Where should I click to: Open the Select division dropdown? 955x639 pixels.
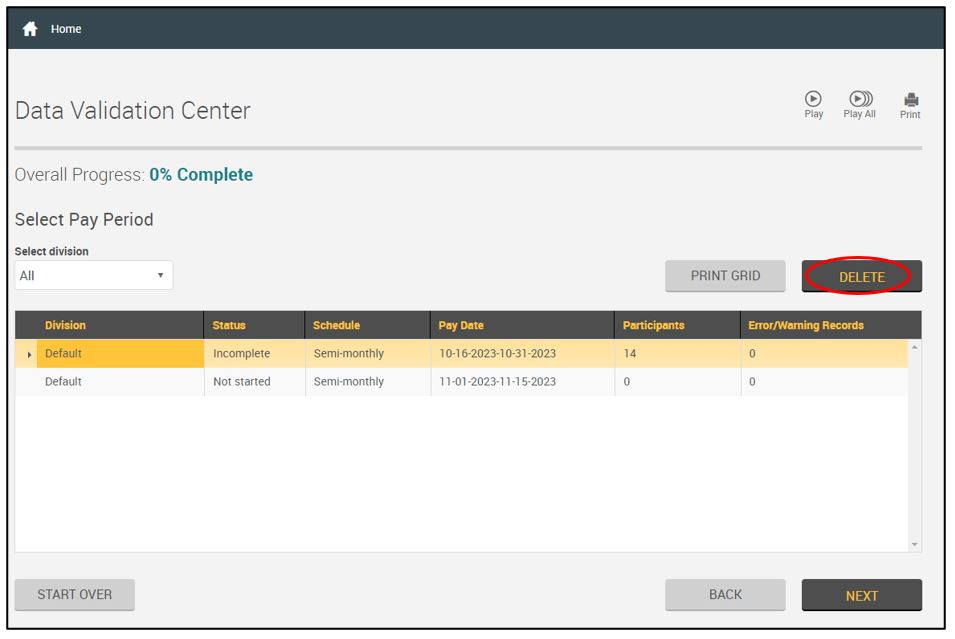click(x=94, y=275)
